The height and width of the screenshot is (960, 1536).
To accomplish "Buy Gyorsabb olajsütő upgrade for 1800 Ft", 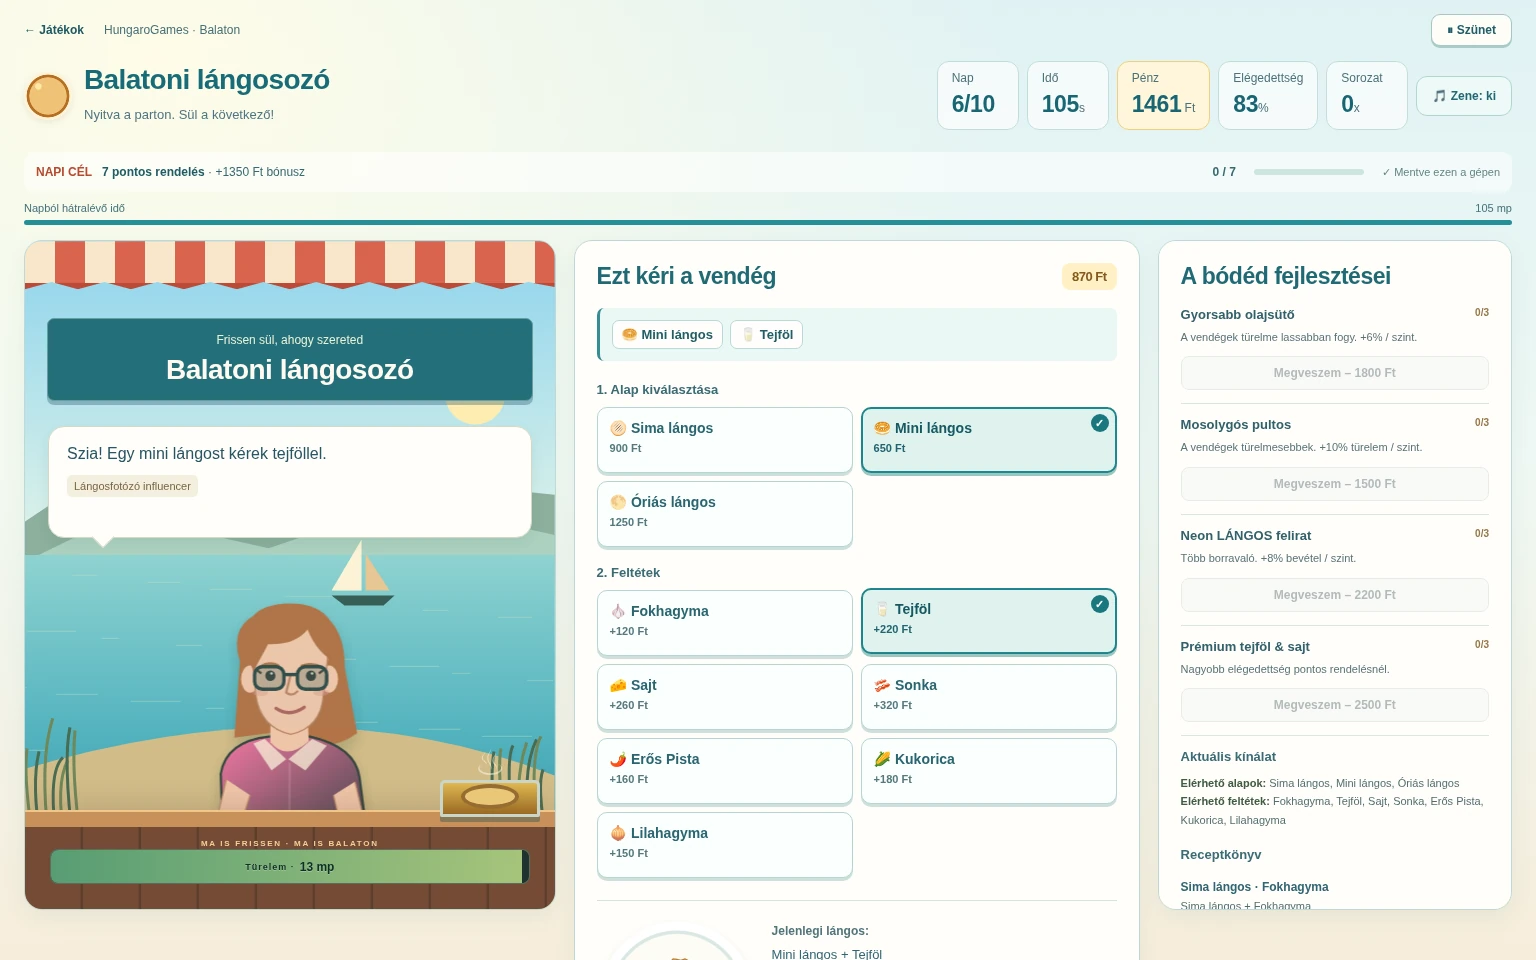I will pos(1334,373).
